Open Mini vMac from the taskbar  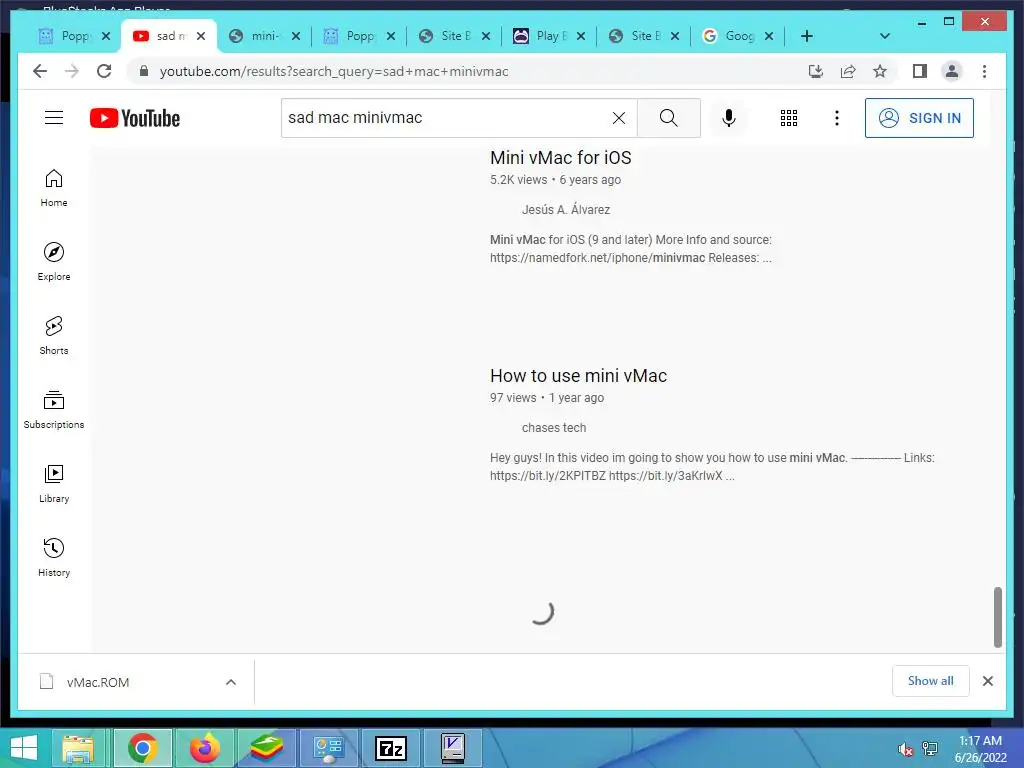453,748
